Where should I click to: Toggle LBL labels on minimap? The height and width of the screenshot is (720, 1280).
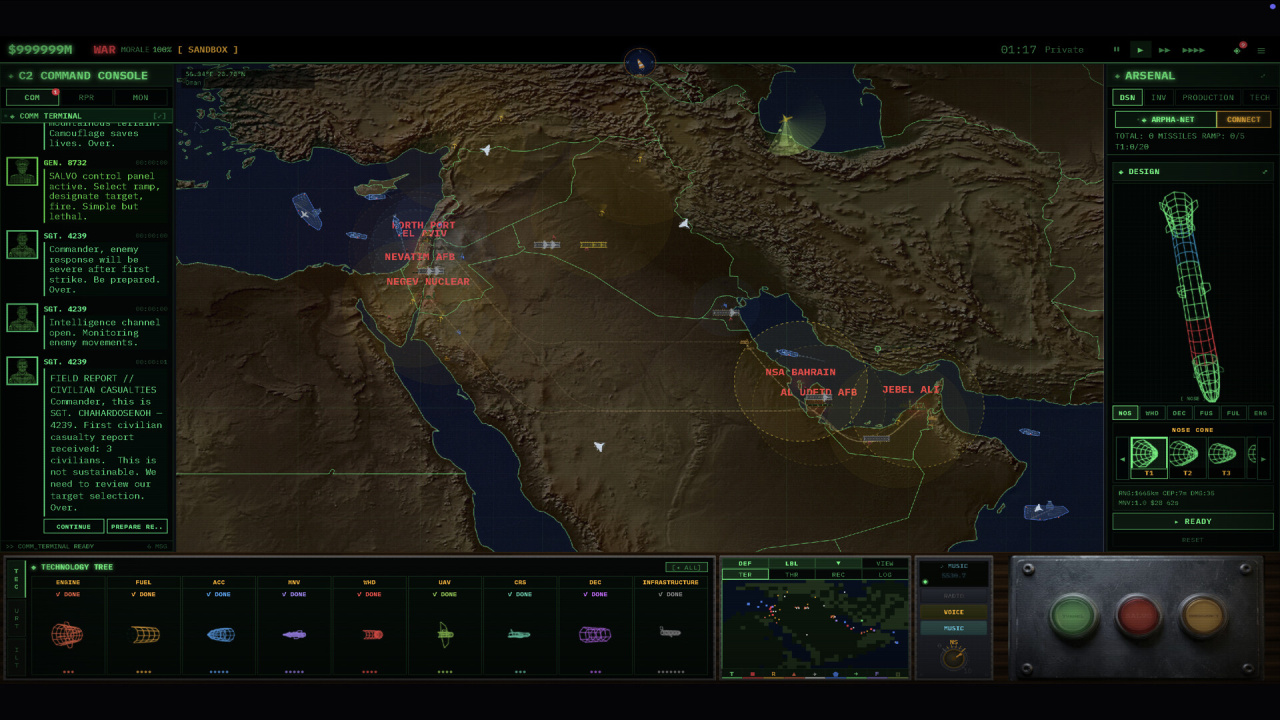tap(791, 563)
